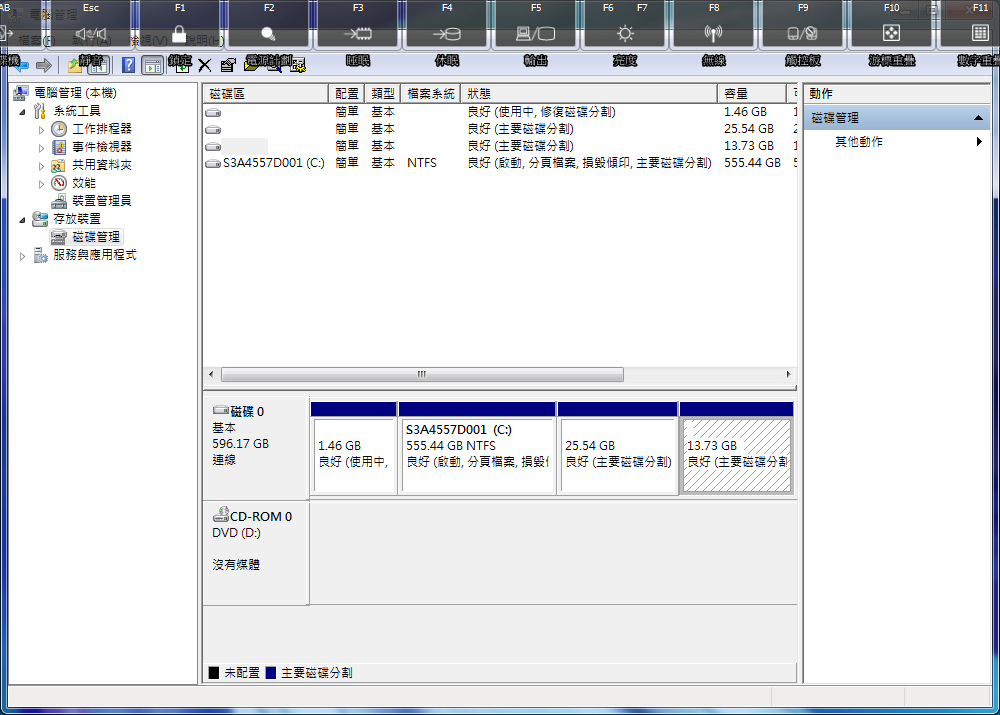Image resolution: width=1000 pixels, height=715 pixels.
Task: Select 效能 tree node
Action: (84, 183)
